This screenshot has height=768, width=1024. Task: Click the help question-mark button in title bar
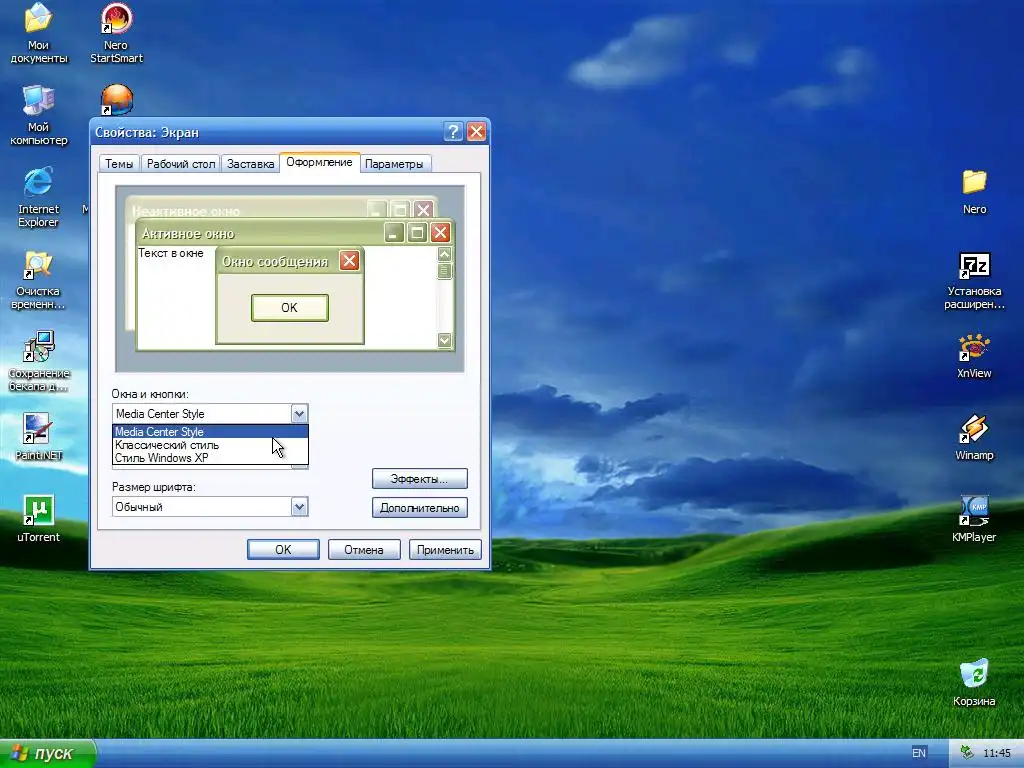tap(453, 131)
